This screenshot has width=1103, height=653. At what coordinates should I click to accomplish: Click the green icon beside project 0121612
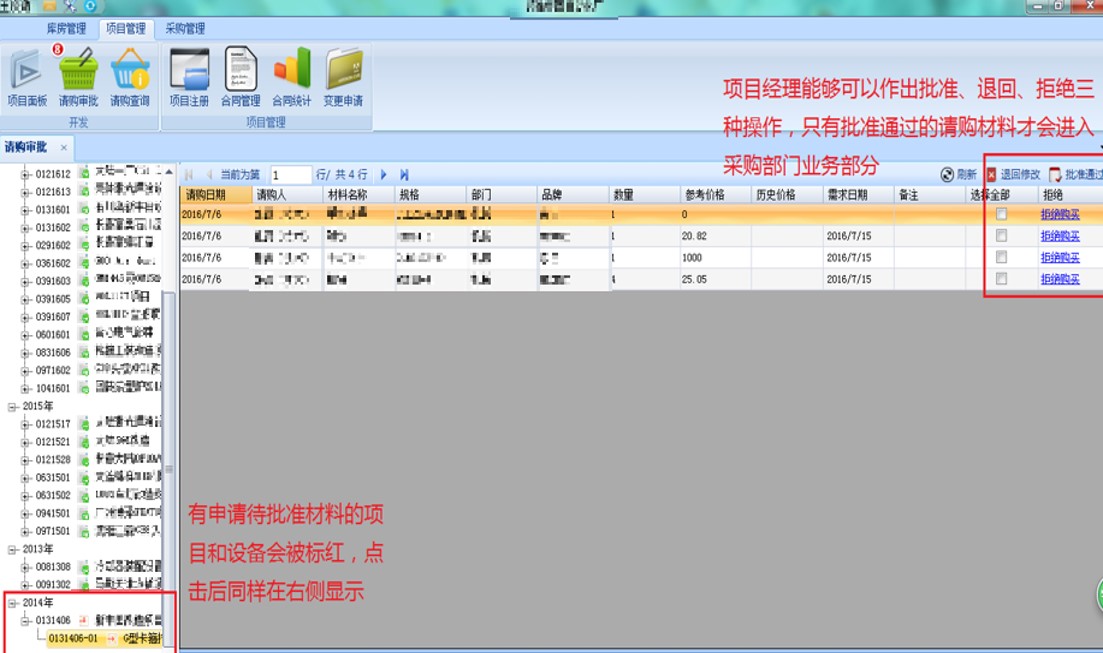tap(84, 173)
